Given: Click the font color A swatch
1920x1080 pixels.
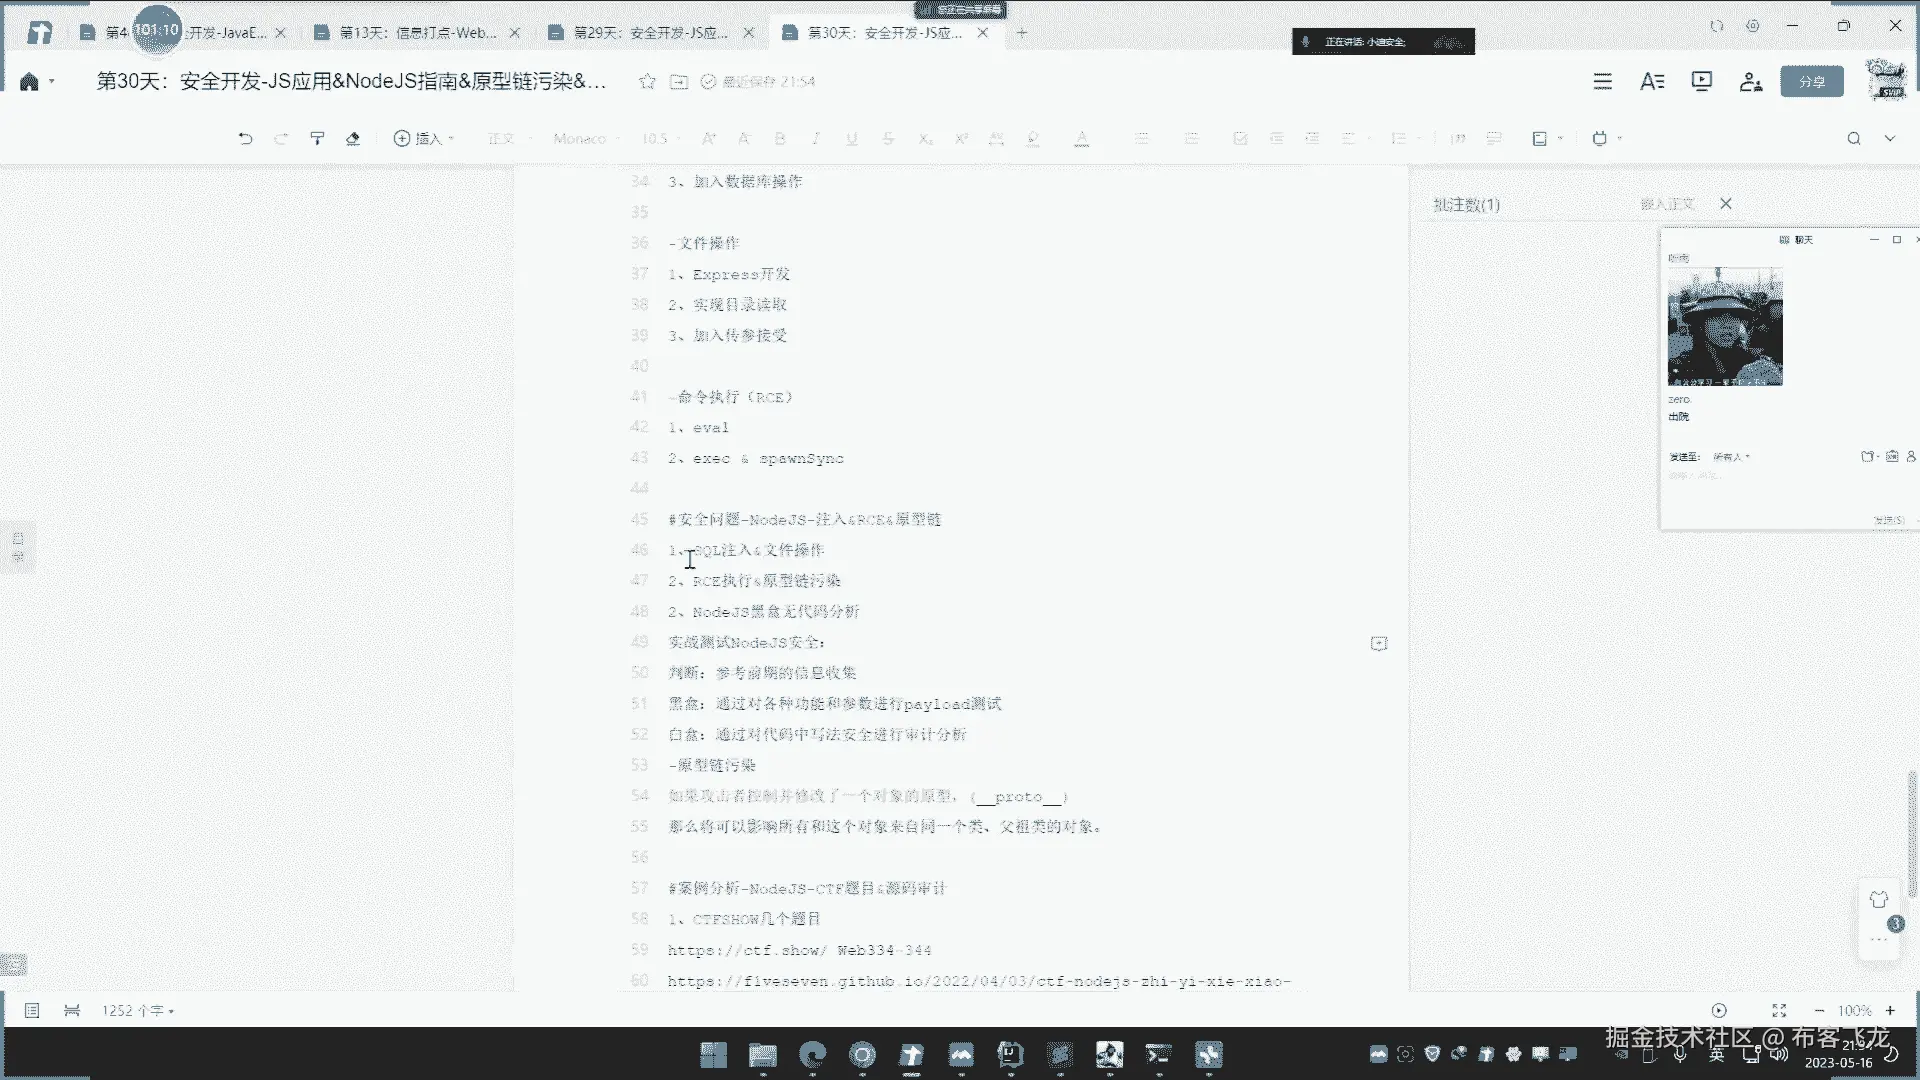Looking at the screenshot, I should point(1081,139).
